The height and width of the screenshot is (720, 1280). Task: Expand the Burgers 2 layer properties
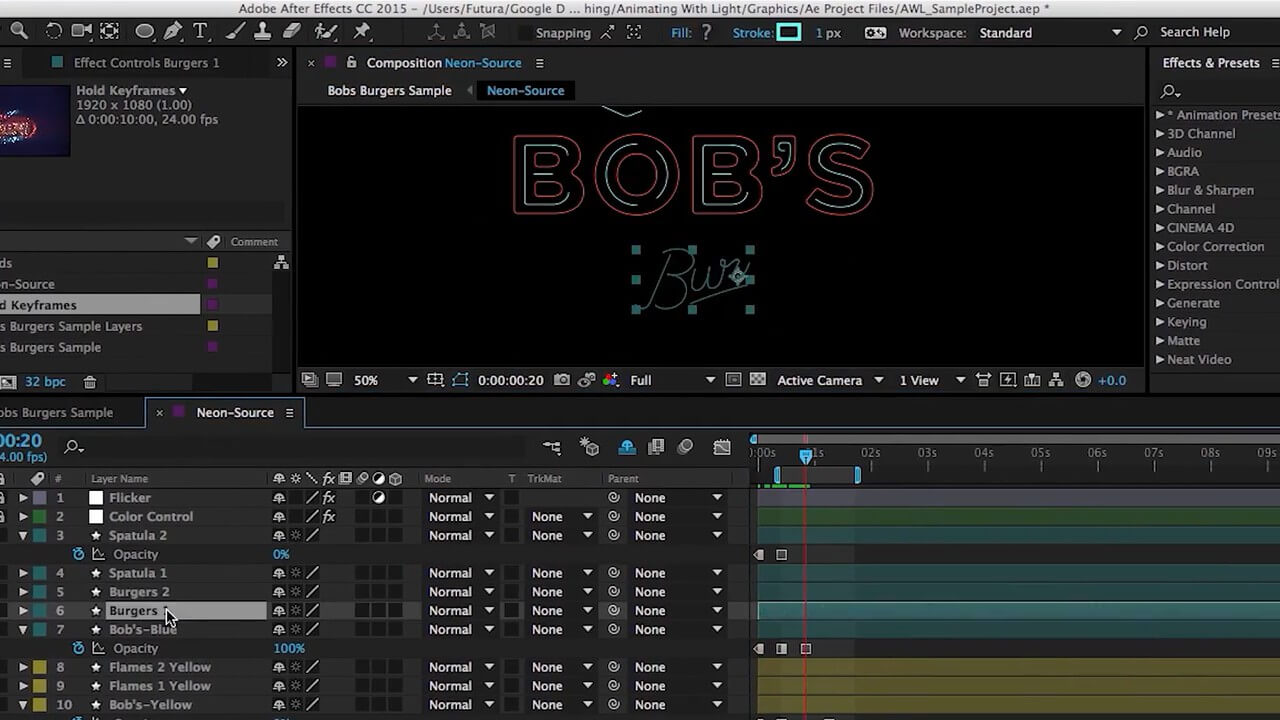pos(23,592)
